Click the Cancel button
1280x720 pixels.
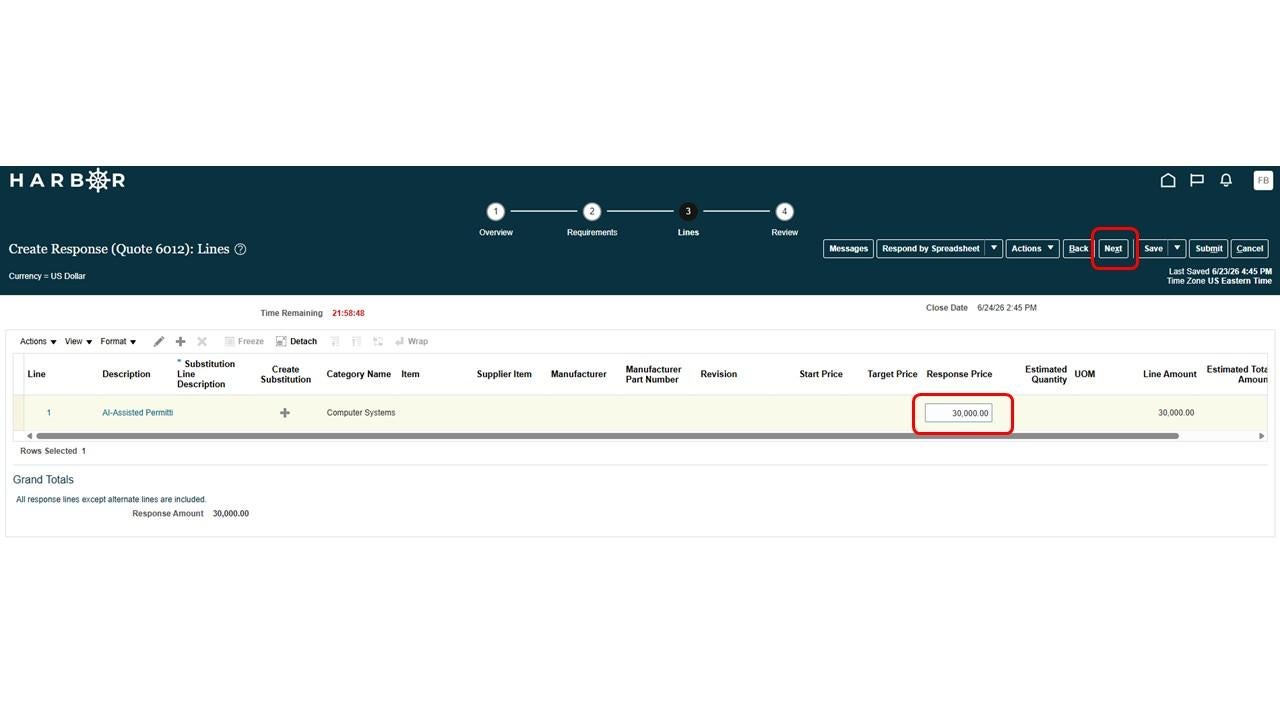point(1250,248)
